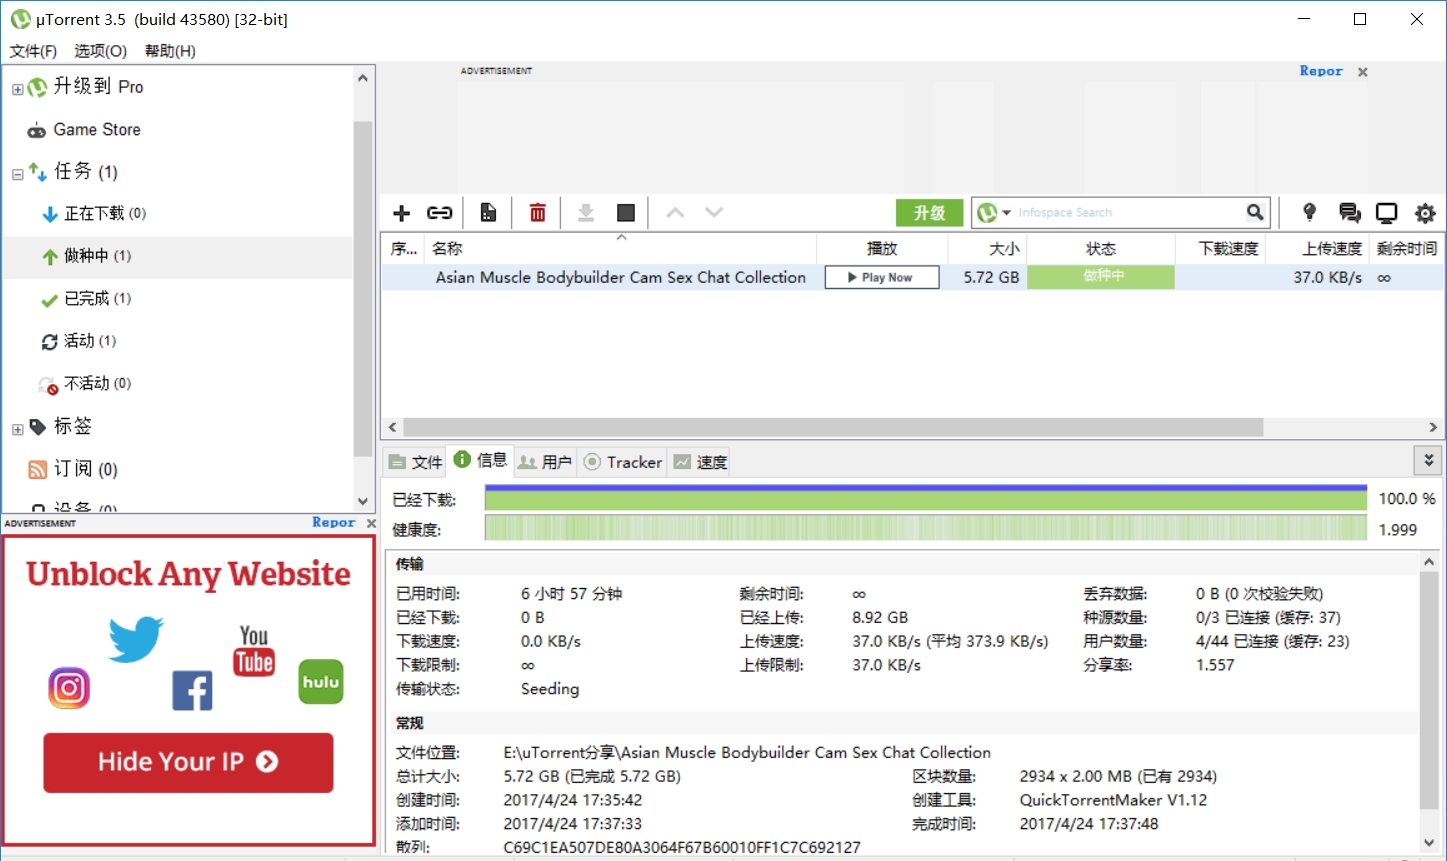The image size is (1447, 861).
Task: Click the light bulb icon in toolbar
Action: pos(1309,212)
